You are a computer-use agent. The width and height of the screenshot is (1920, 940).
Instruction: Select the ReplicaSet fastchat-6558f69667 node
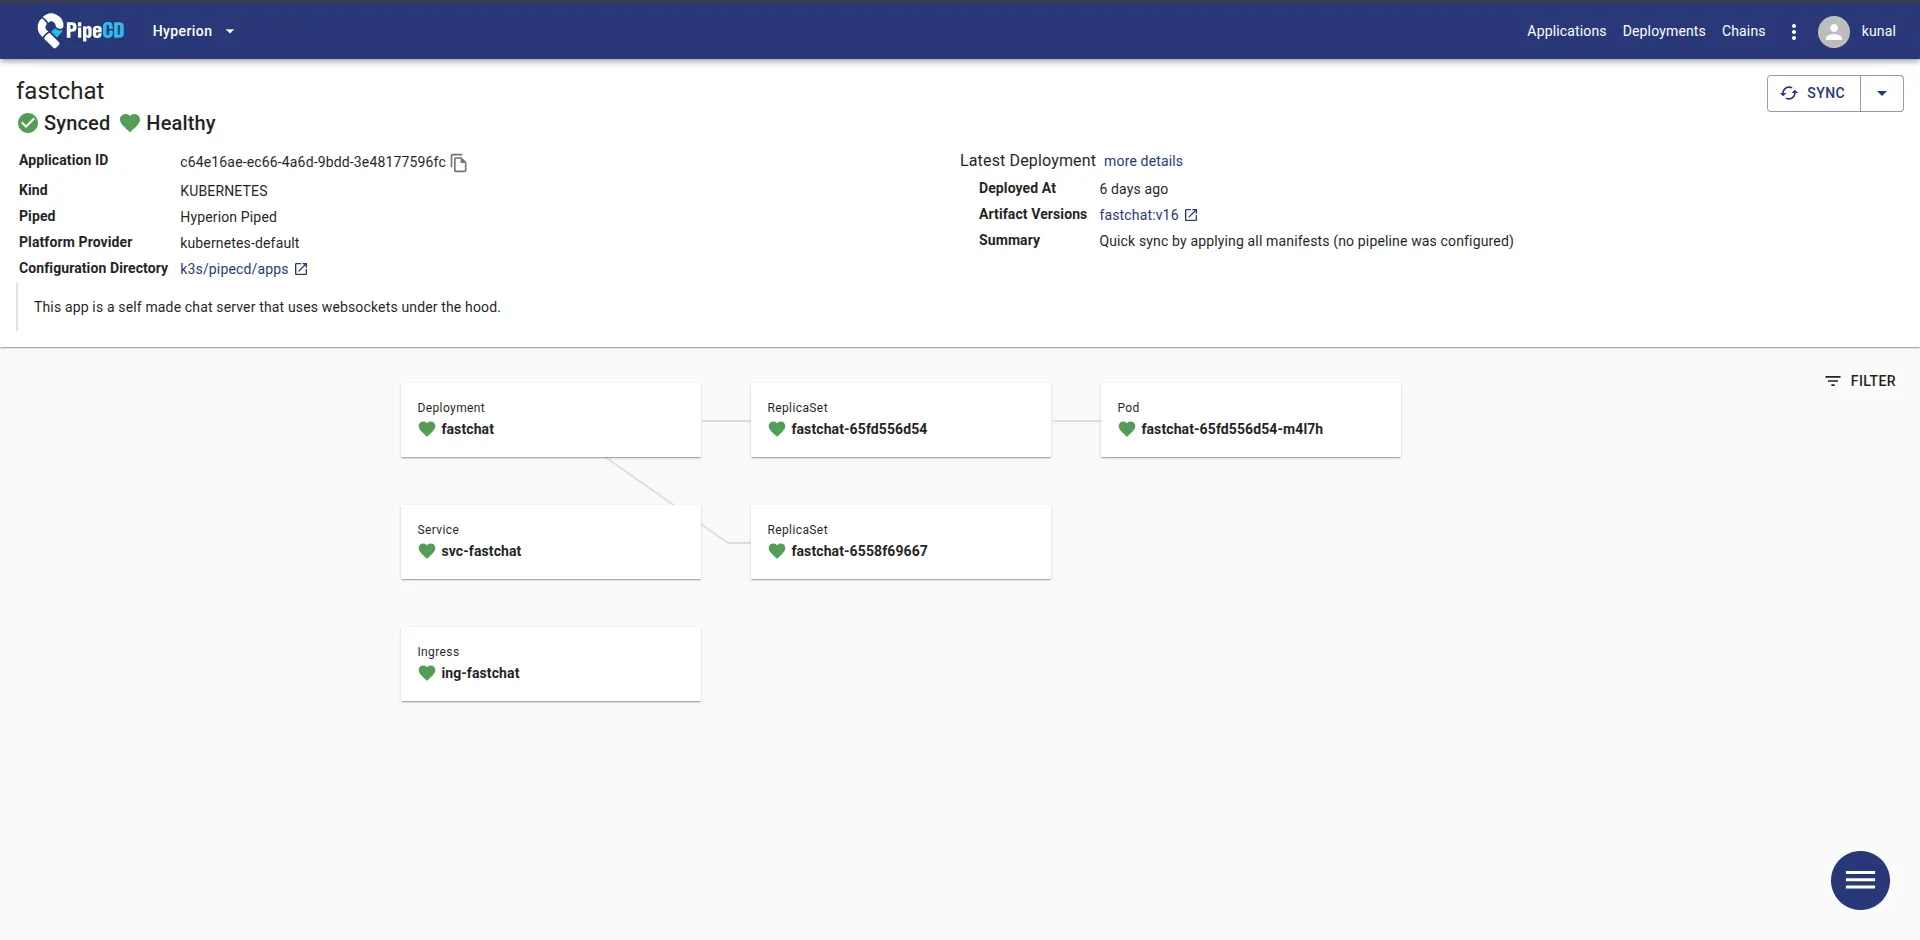[x=901, y=542]
